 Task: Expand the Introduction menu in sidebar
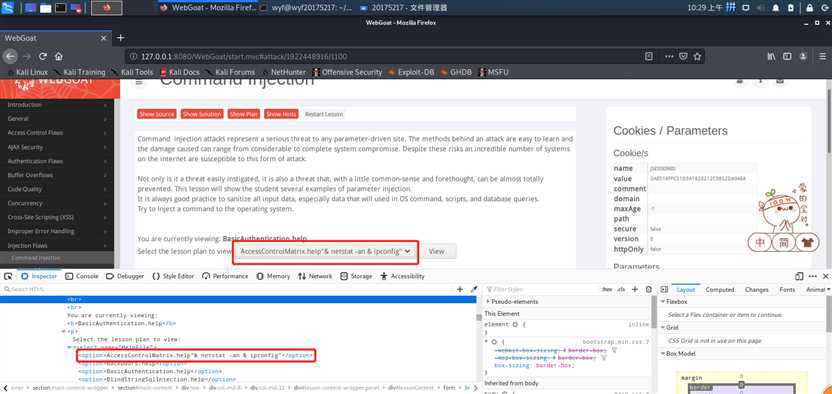57,105
